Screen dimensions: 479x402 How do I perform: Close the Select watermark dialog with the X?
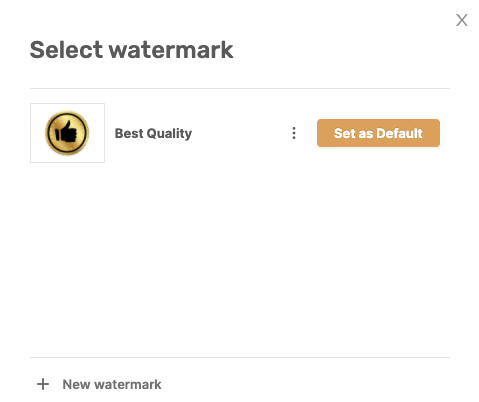[x=462, y=20]
